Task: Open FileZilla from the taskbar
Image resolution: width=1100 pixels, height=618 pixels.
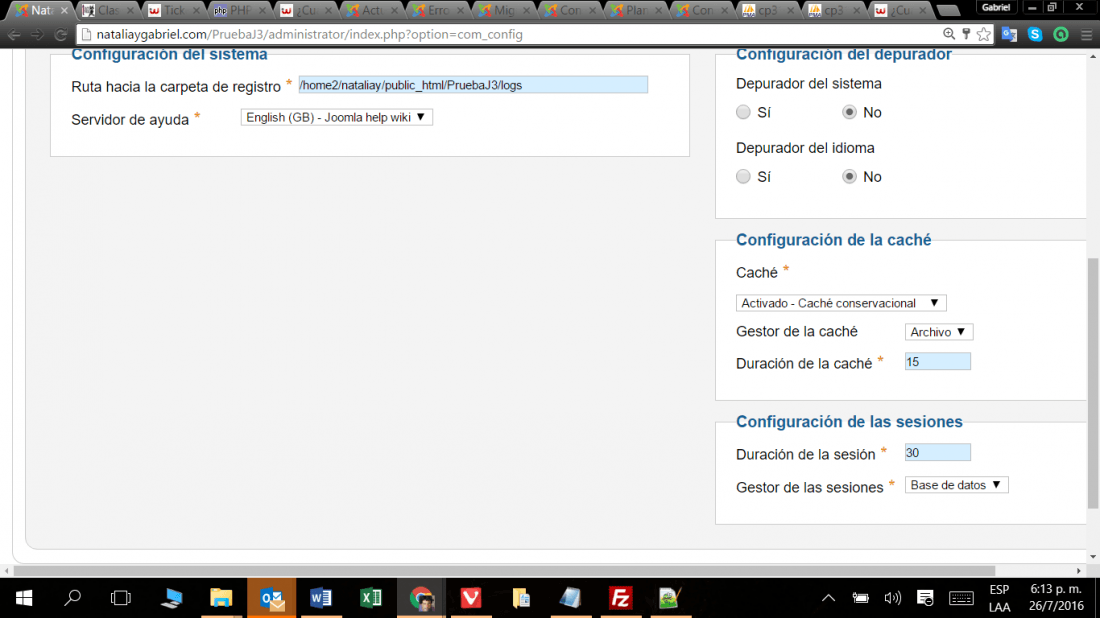Action: pyautogui.click(x=620, y=598)
